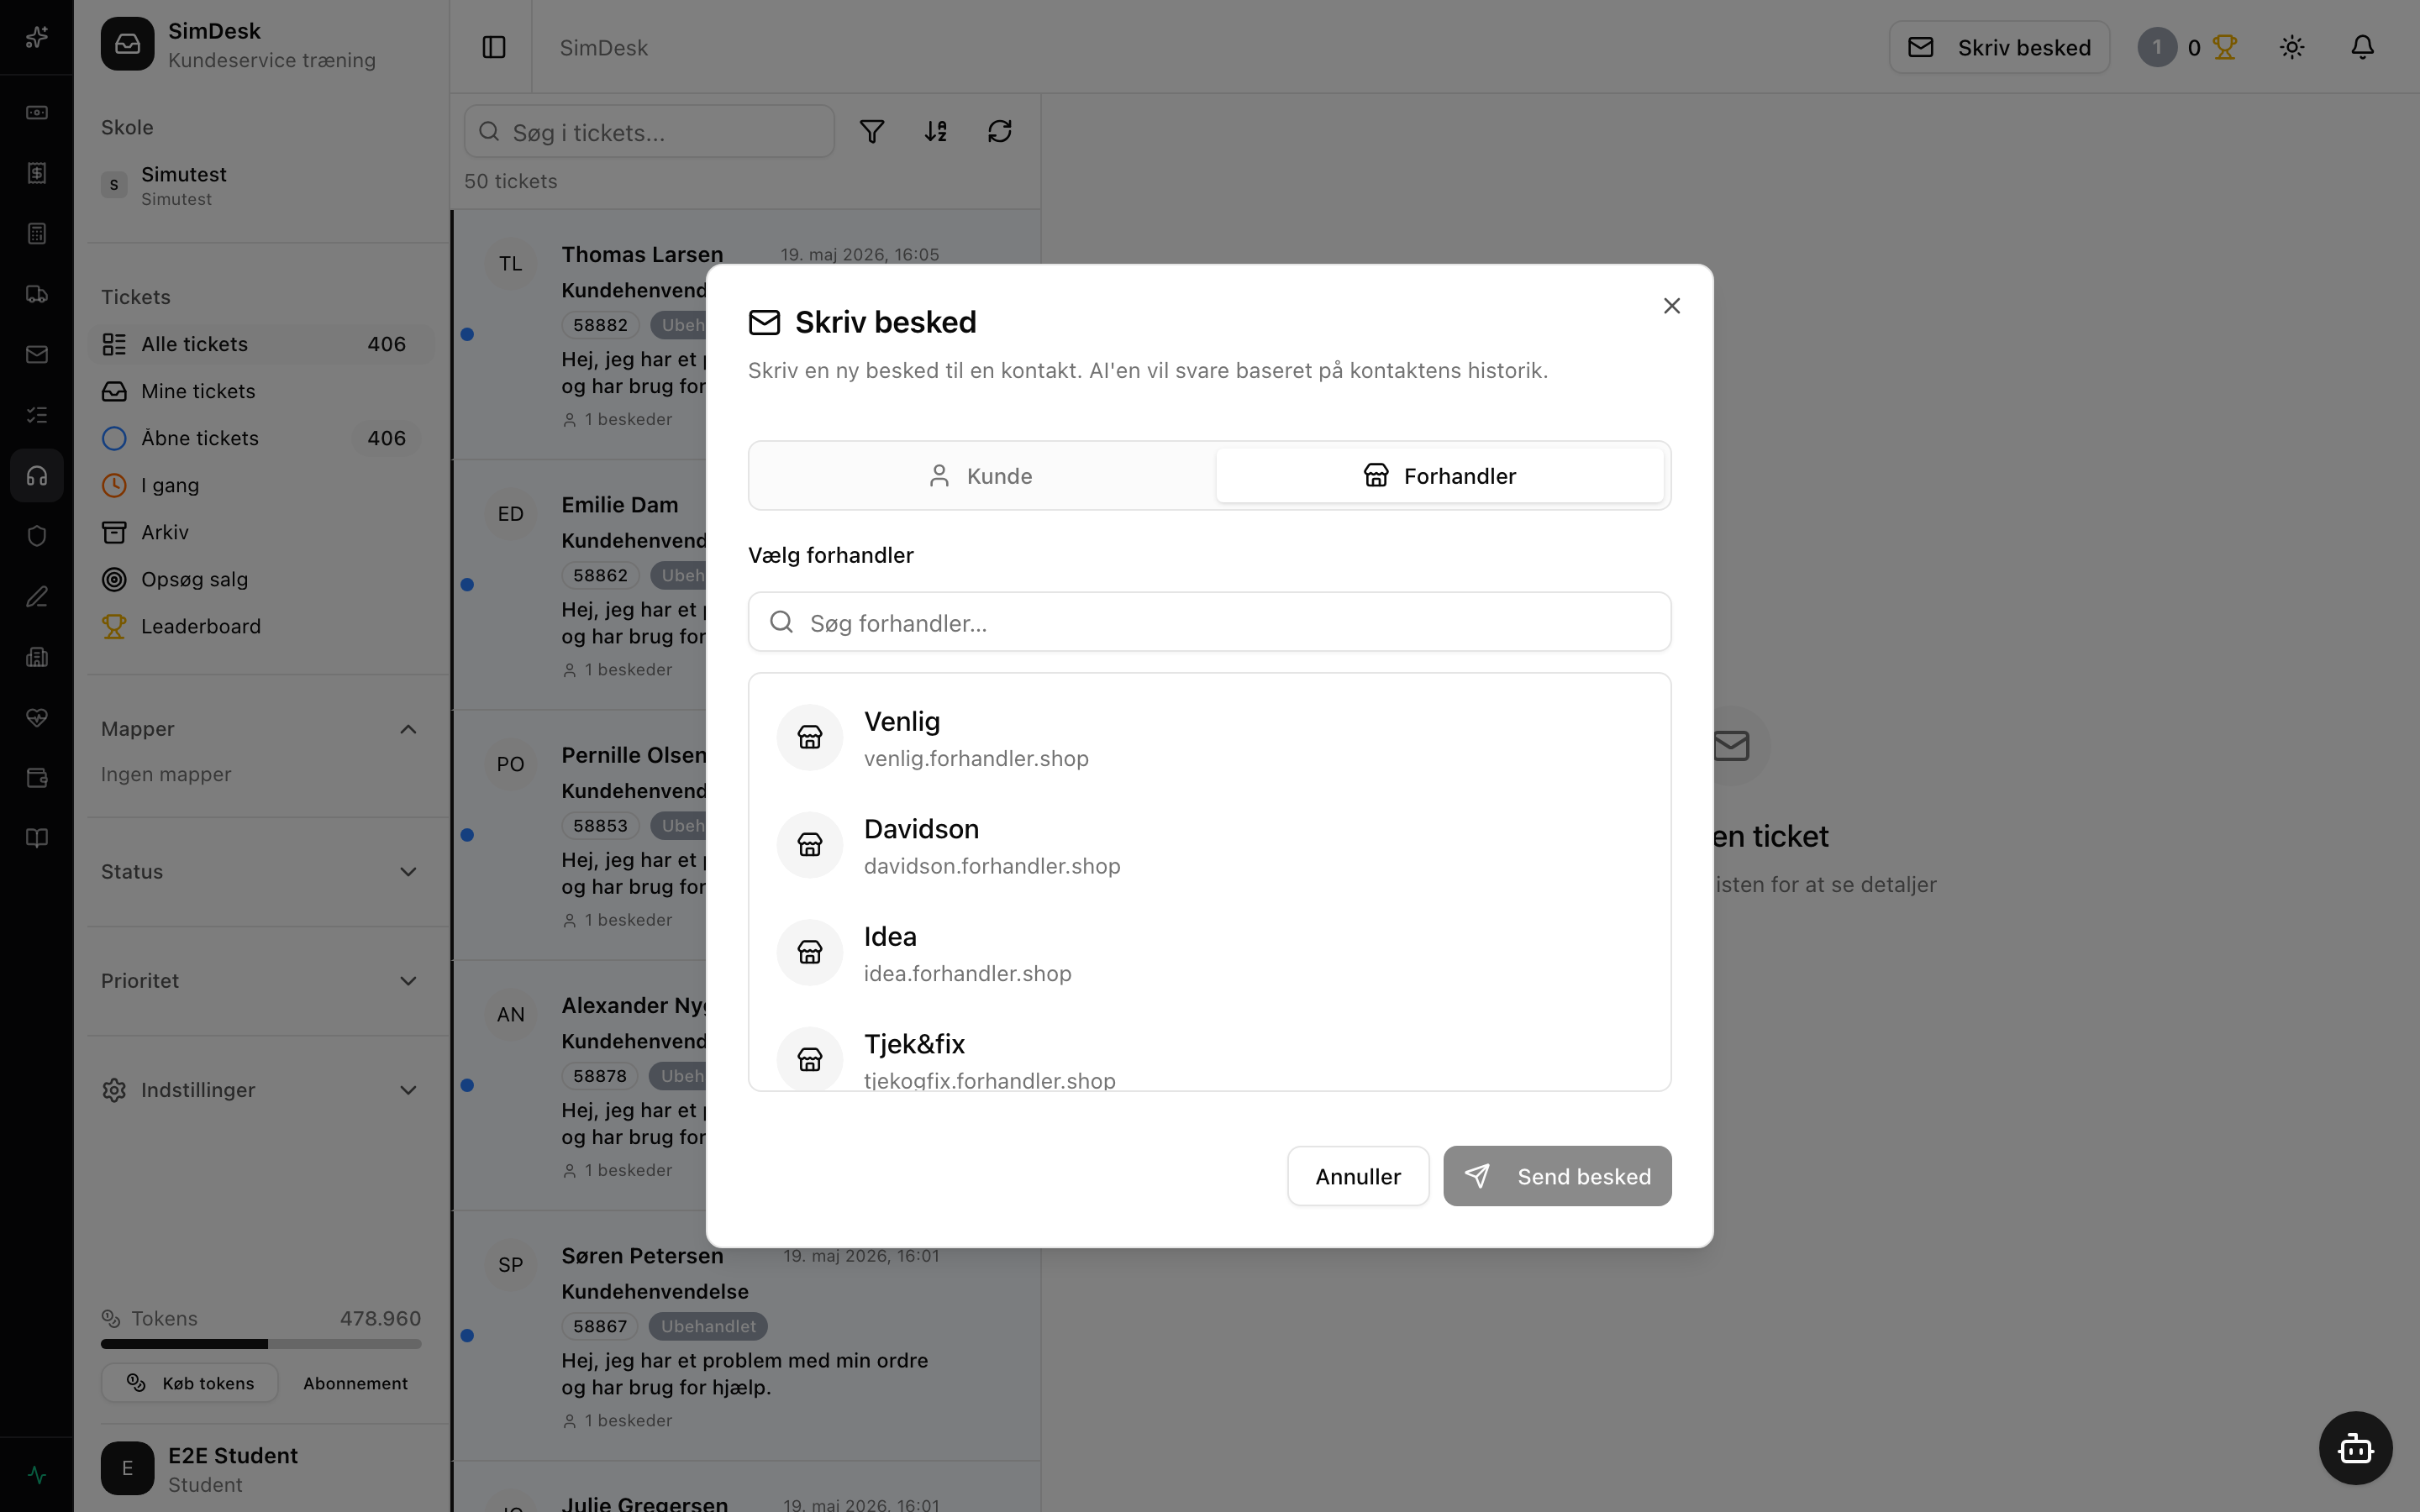Viewport: 2420px width, 1512px height.
Task: Open the wallet icon in the rail
Action: click(x=37, y=778)
